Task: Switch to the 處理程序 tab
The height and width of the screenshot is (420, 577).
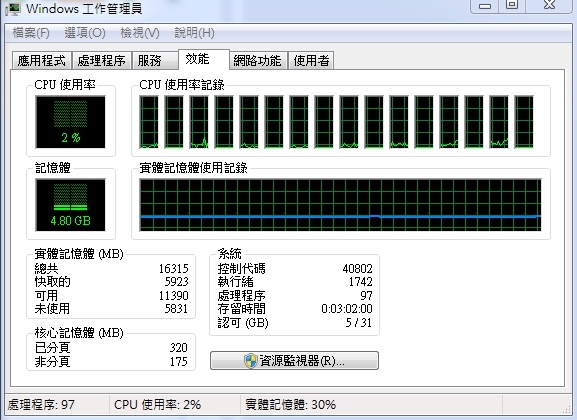Action: click(102, 60)
